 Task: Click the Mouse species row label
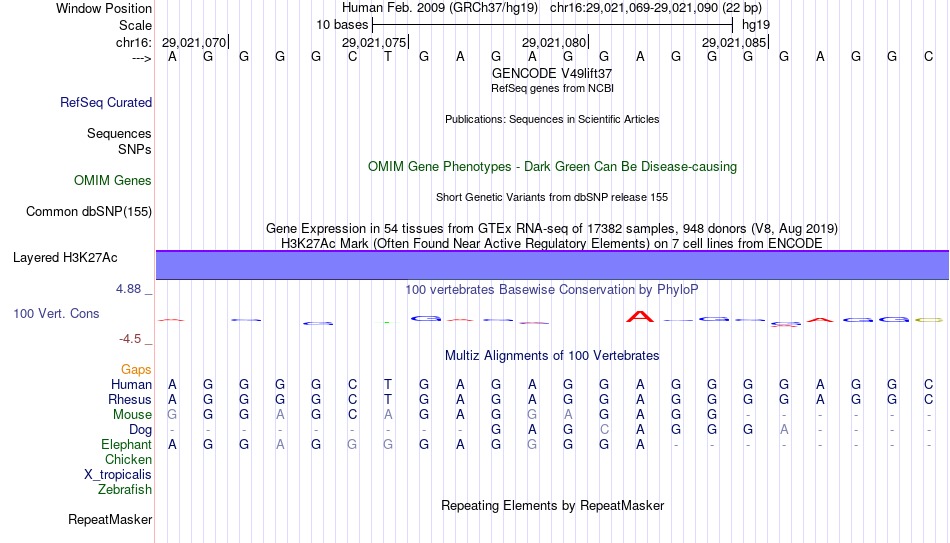tap(132, 415)
